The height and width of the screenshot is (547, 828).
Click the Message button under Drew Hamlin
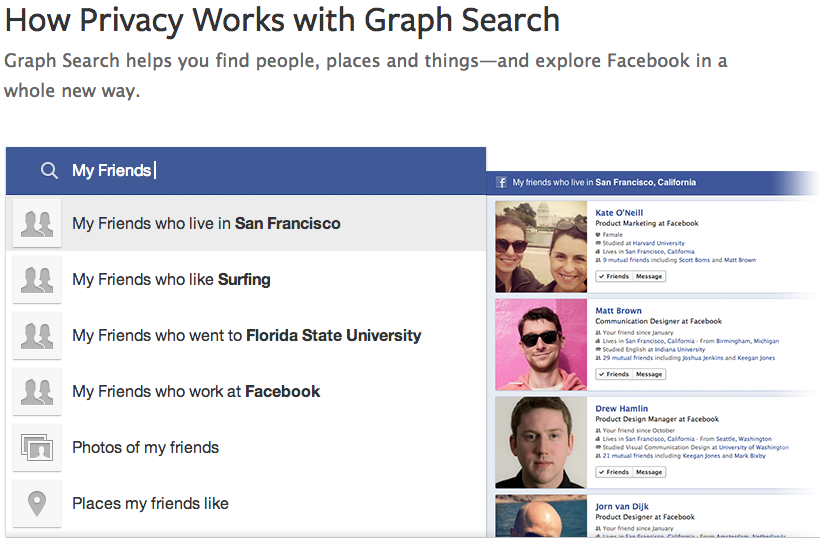[649, 472]
